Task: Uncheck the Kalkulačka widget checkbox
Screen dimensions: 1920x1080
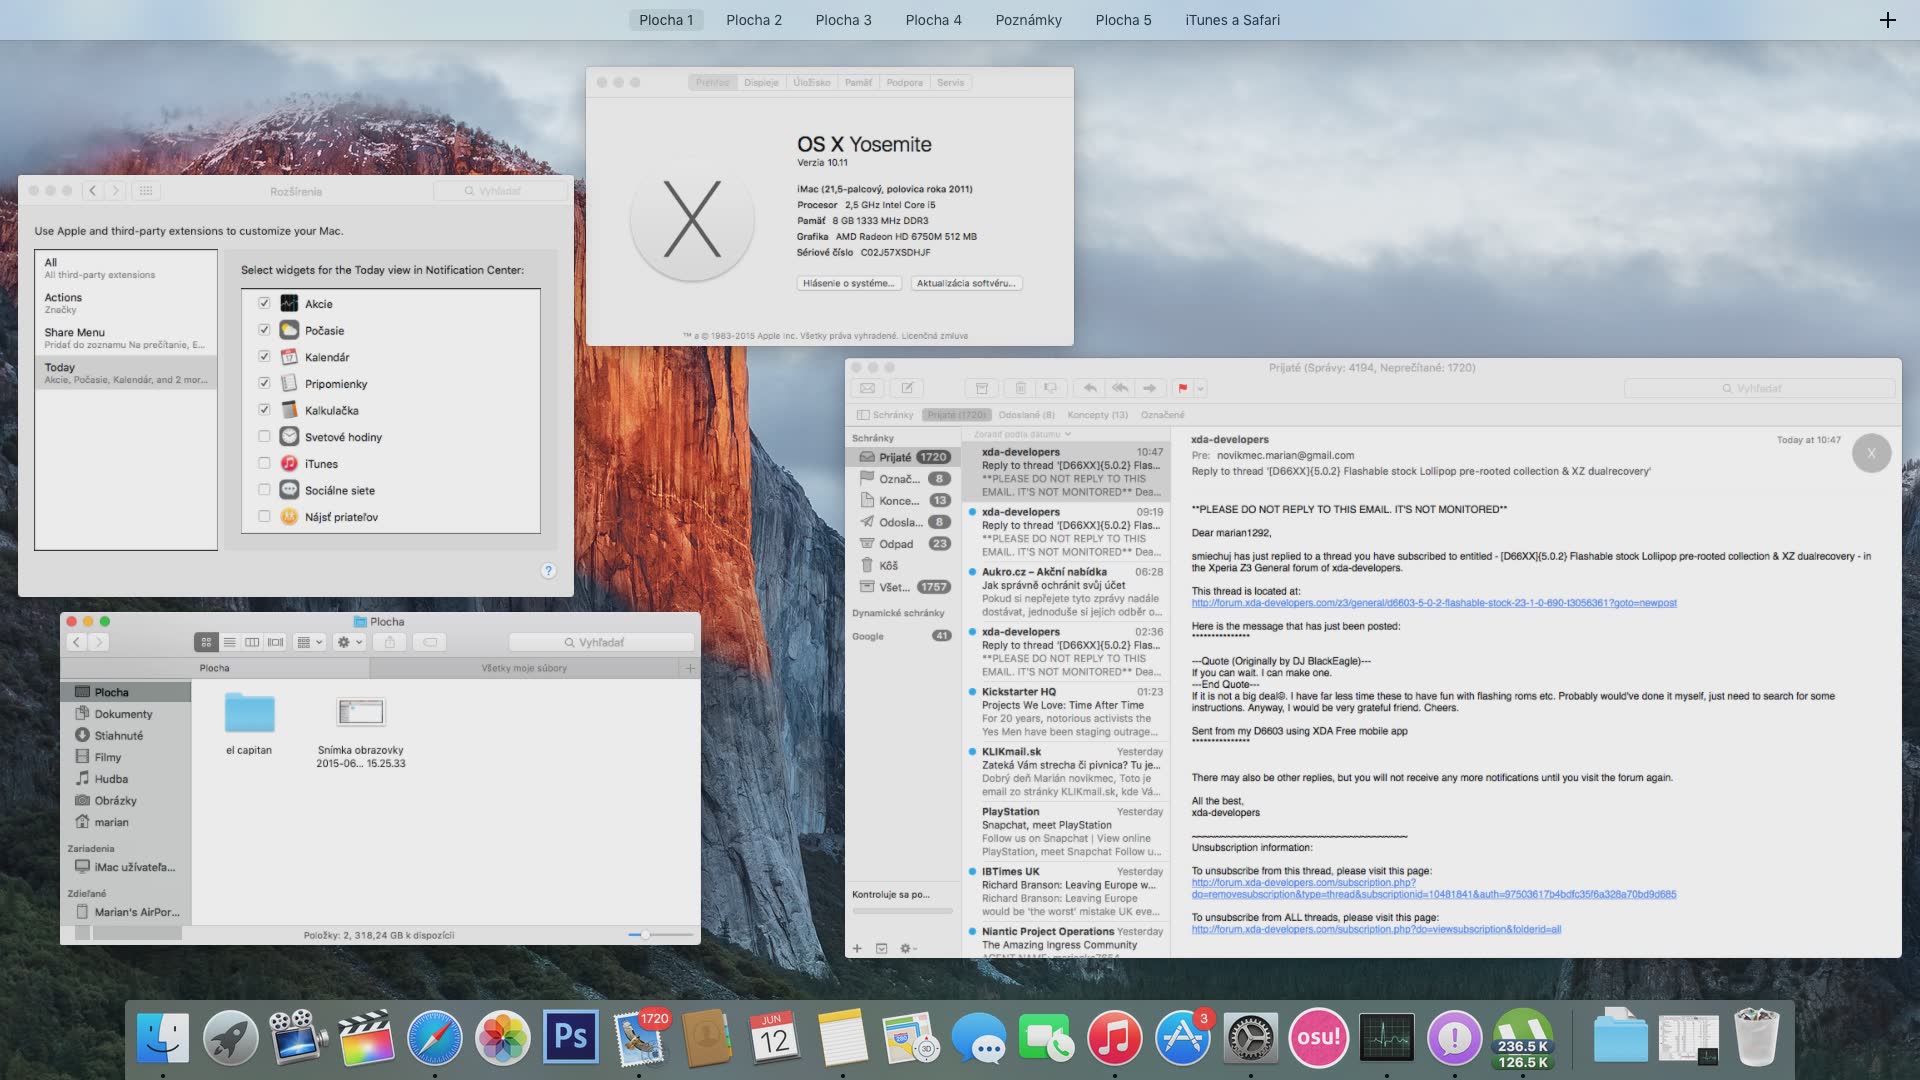Action: (x=264, y=410)
